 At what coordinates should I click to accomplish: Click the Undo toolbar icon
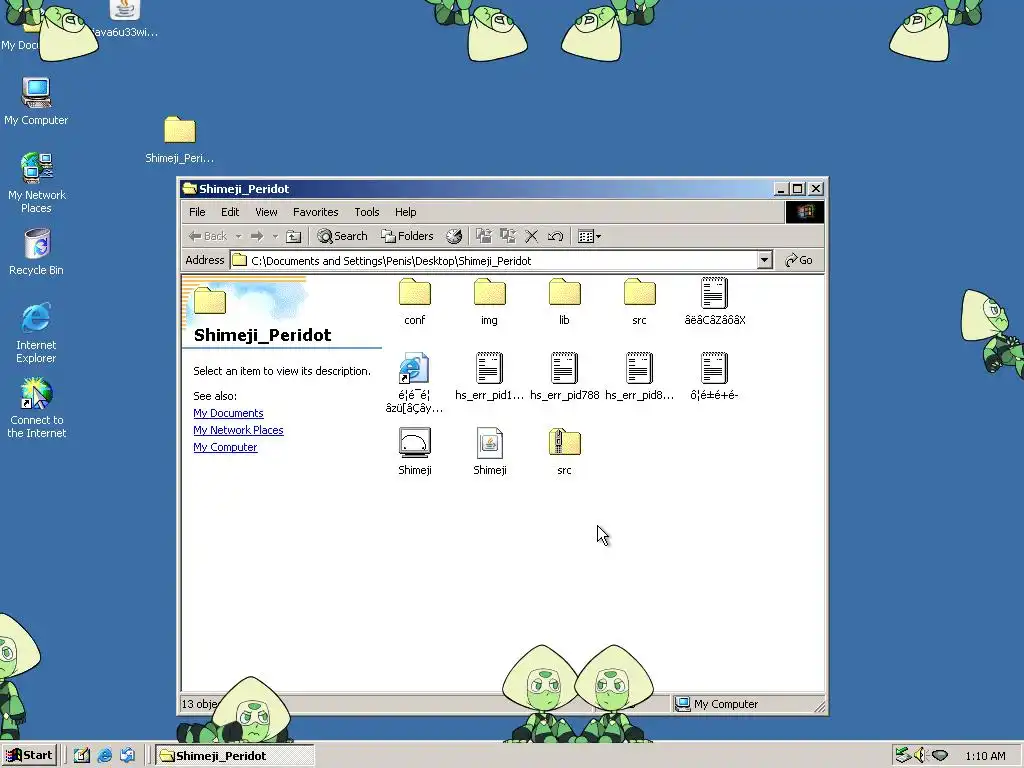coord(555,236)
